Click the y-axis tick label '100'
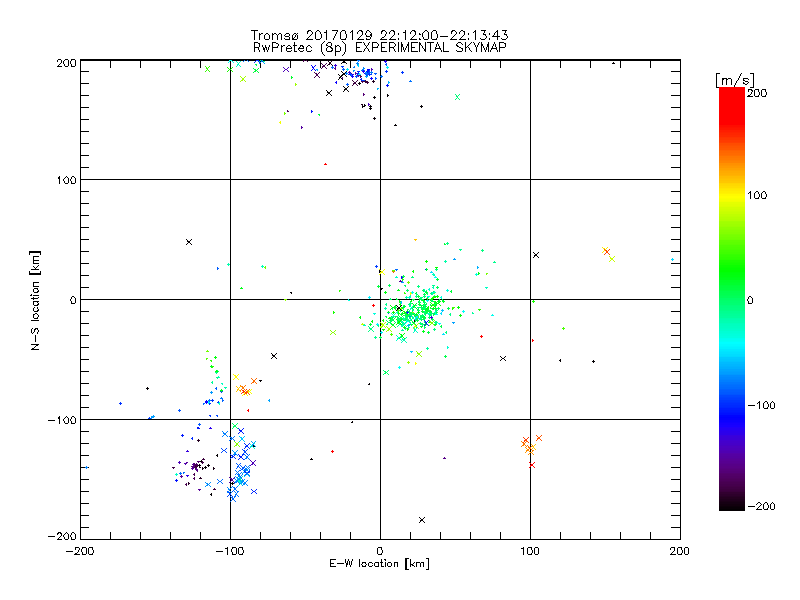This screenshot has width=800, height=600. click(x=66, y=180)
